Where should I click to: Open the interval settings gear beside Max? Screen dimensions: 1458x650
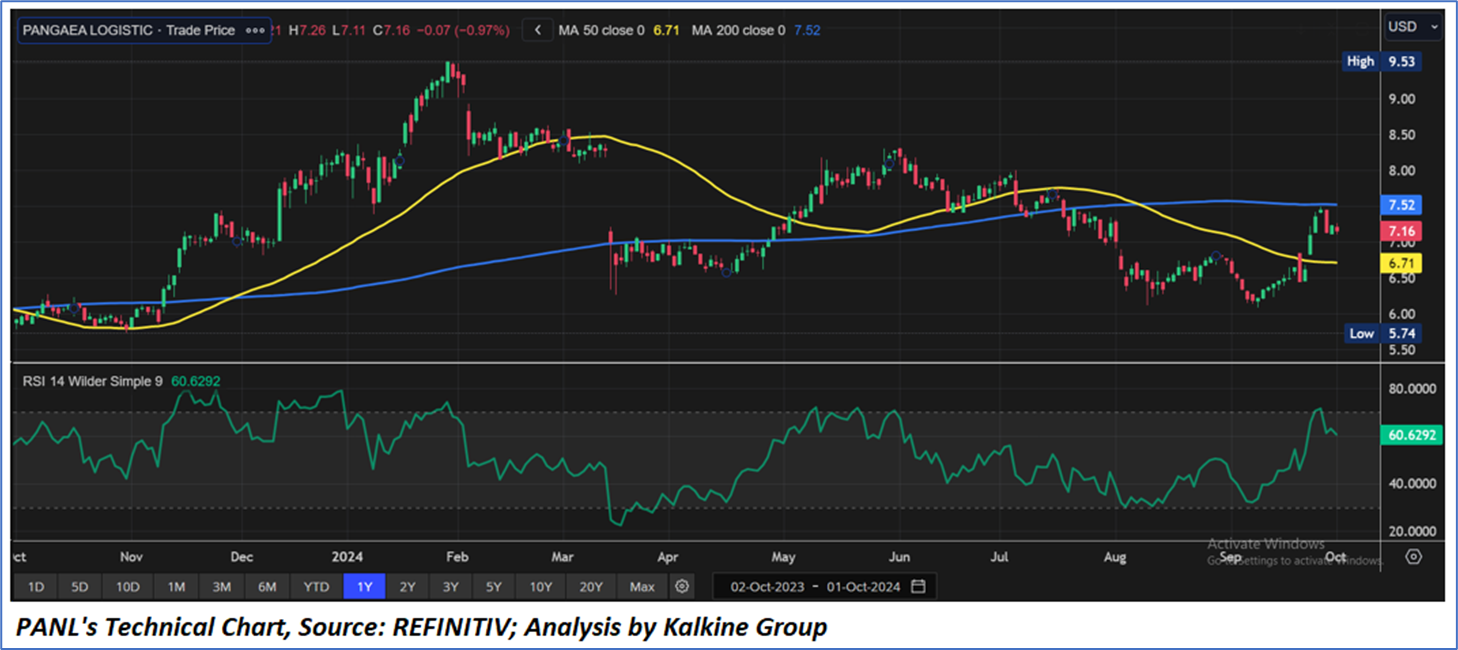(x=682, y=586)
